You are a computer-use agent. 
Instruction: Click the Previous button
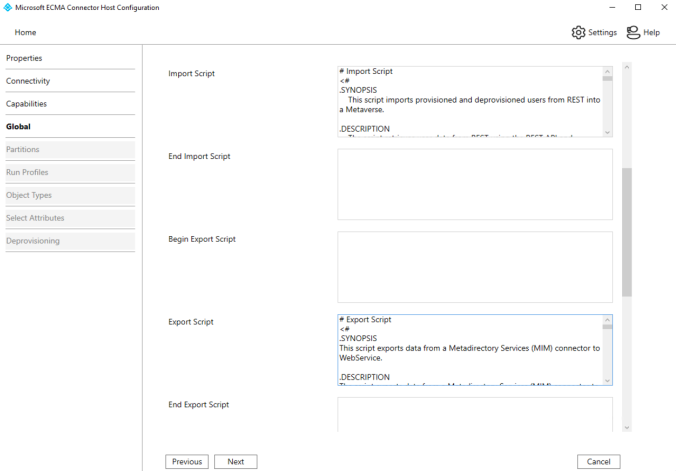click(x=187, y=462)
